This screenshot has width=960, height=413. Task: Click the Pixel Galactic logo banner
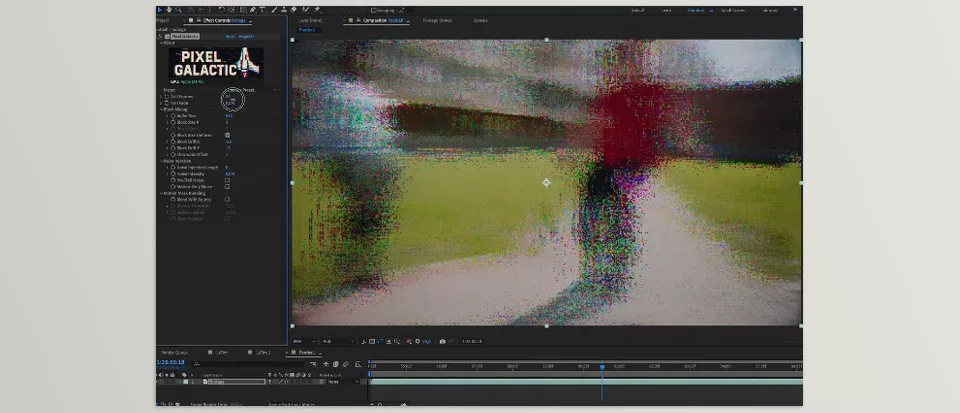pyautogui.click(x=216, y=63)
